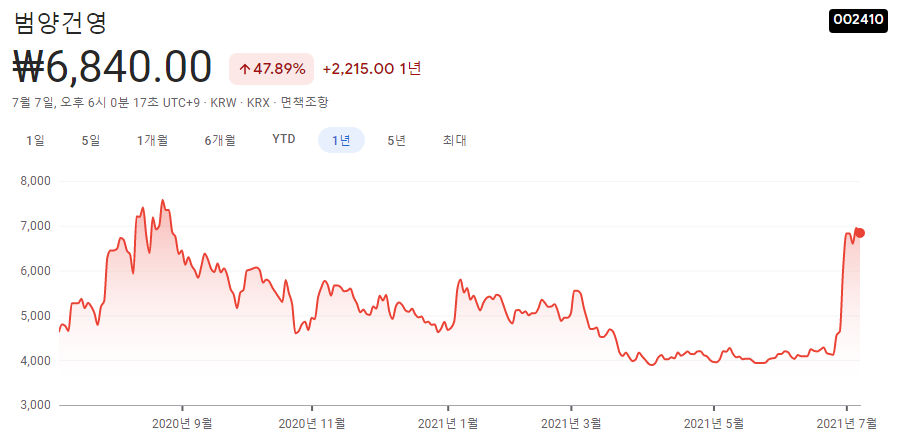The height and width of the screenshot is (444, 897).
Task: Click the ₩6,840.00 price value
Action: tap(112, 68)
